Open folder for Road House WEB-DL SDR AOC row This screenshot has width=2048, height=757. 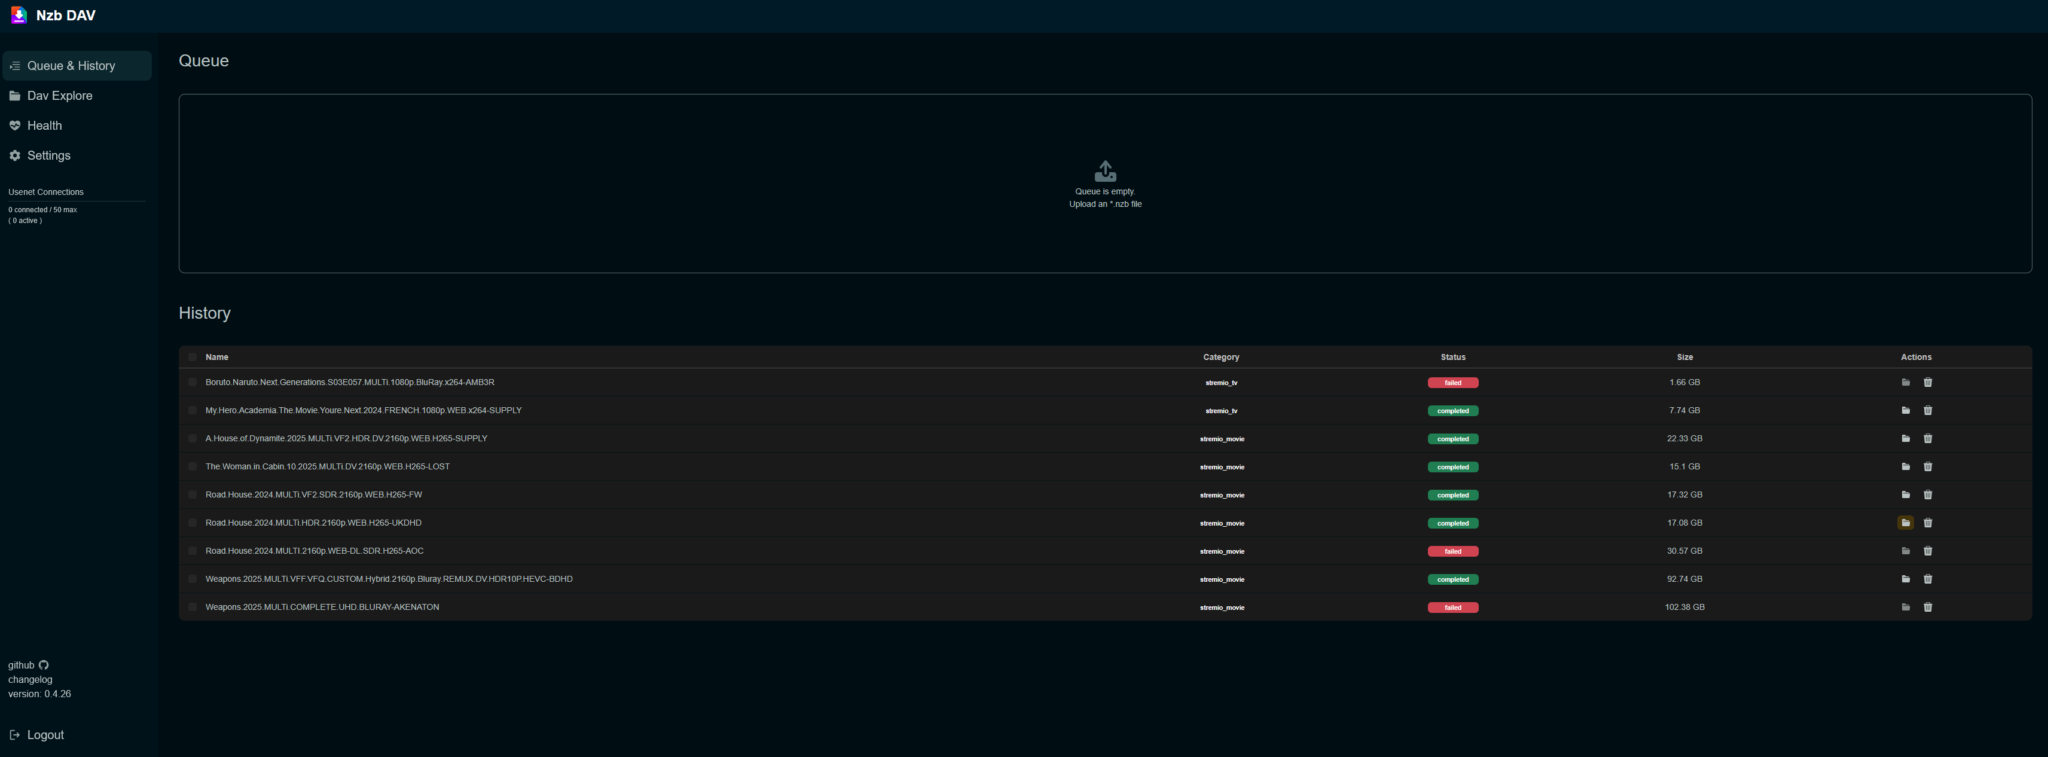1906,551
